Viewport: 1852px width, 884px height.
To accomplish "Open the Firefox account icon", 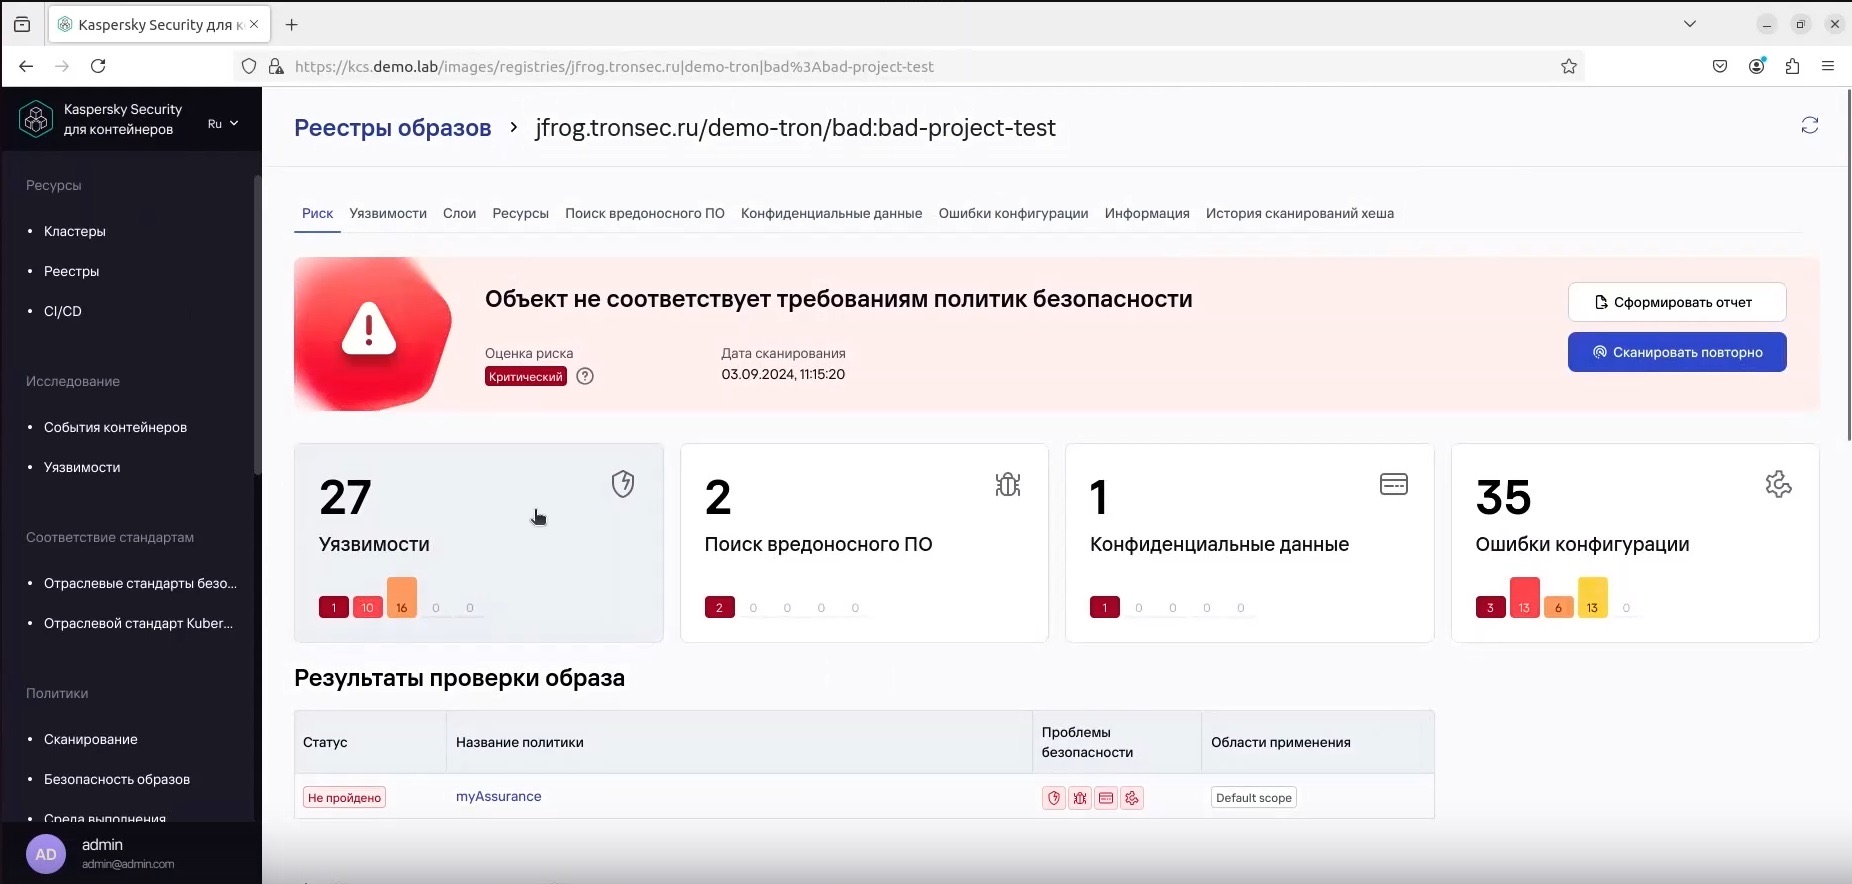I will (x=1756, y=66).
